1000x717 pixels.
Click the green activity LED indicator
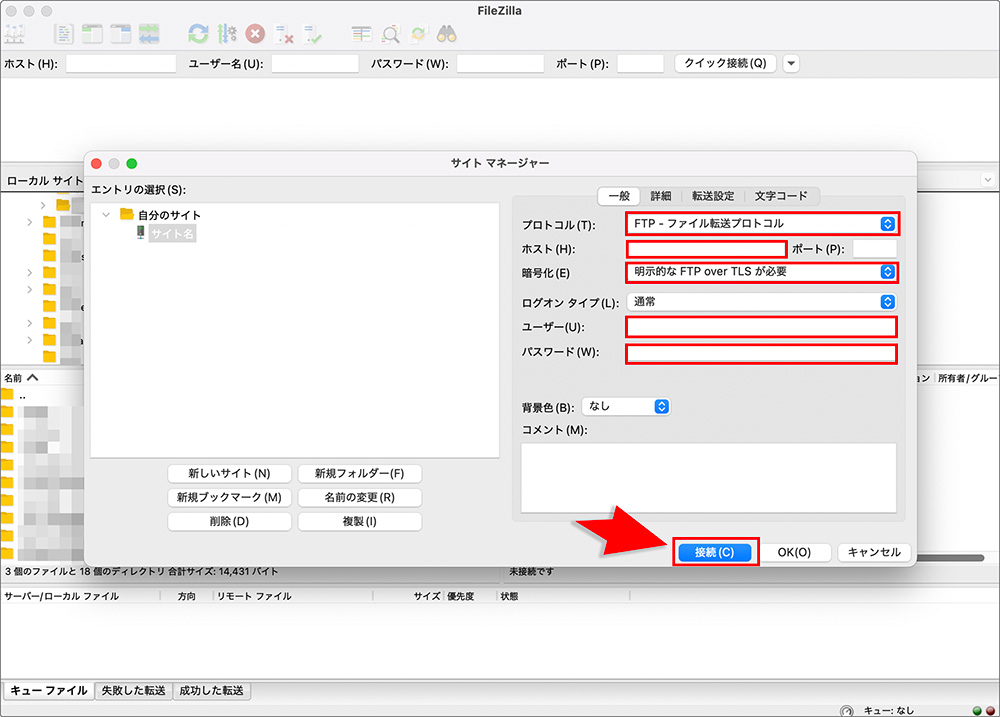pos(977,711)
